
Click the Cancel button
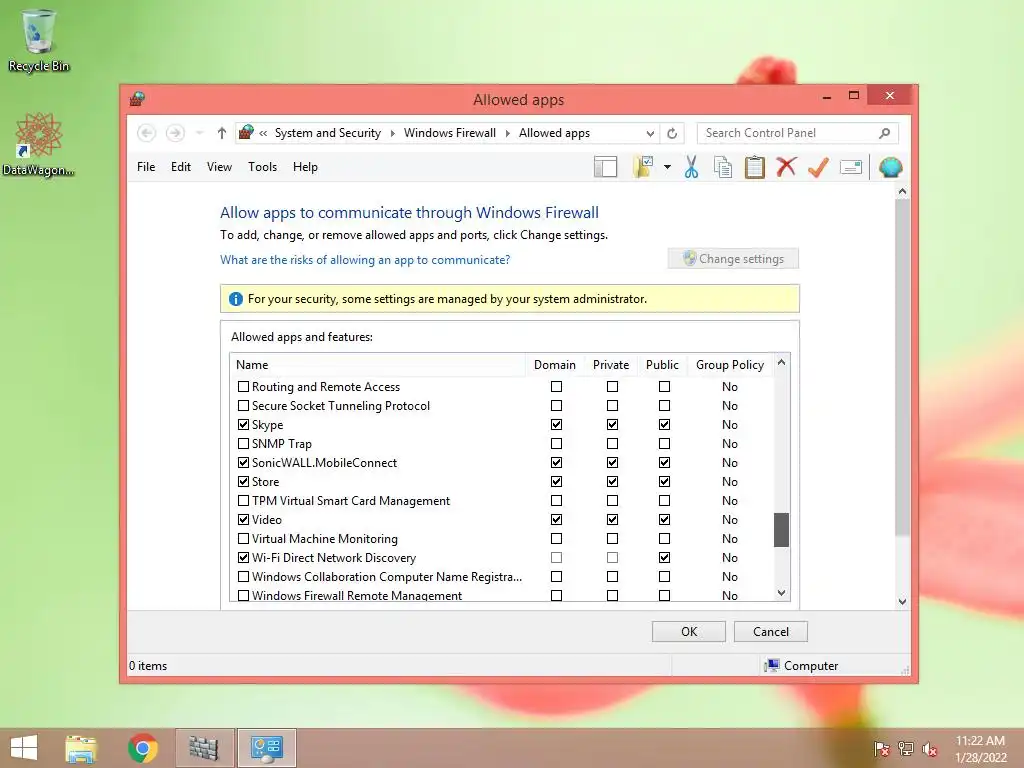[771, 632]
